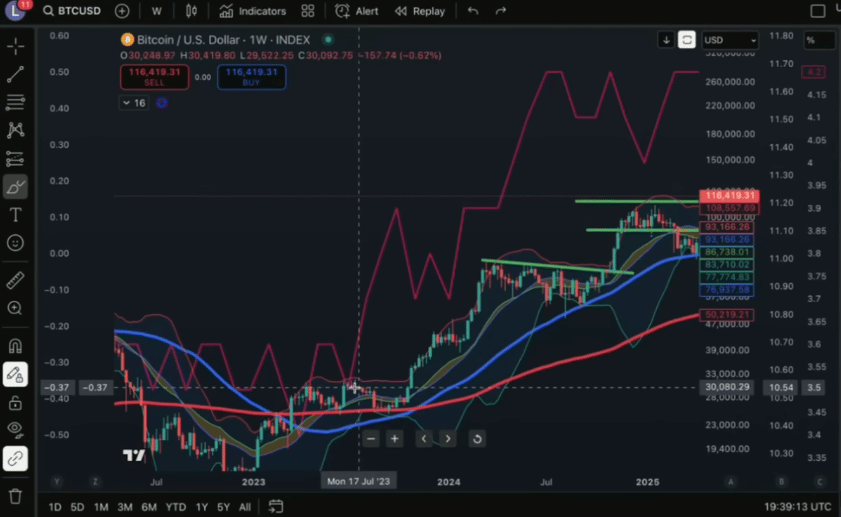Viewport: 841px width, 517px height.
Task: Select the trend line tool
Action: 16,74
